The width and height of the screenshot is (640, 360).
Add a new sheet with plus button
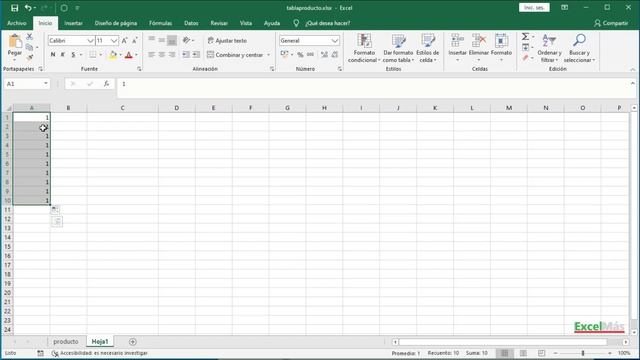pyautogui.click(x=133, y=342)
